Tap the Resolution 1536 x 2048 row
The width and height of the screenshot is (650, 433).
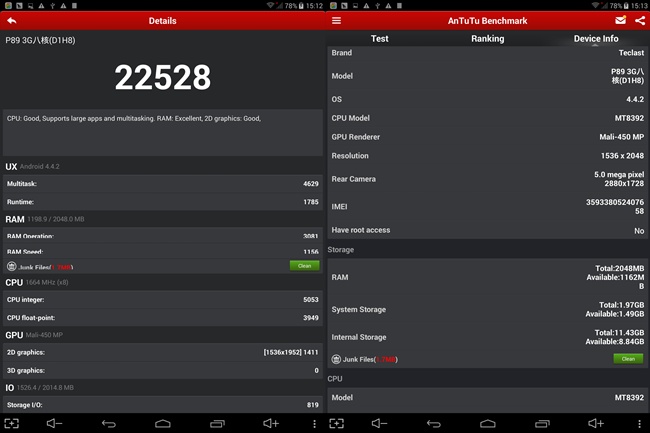click(x=488, y=156)
